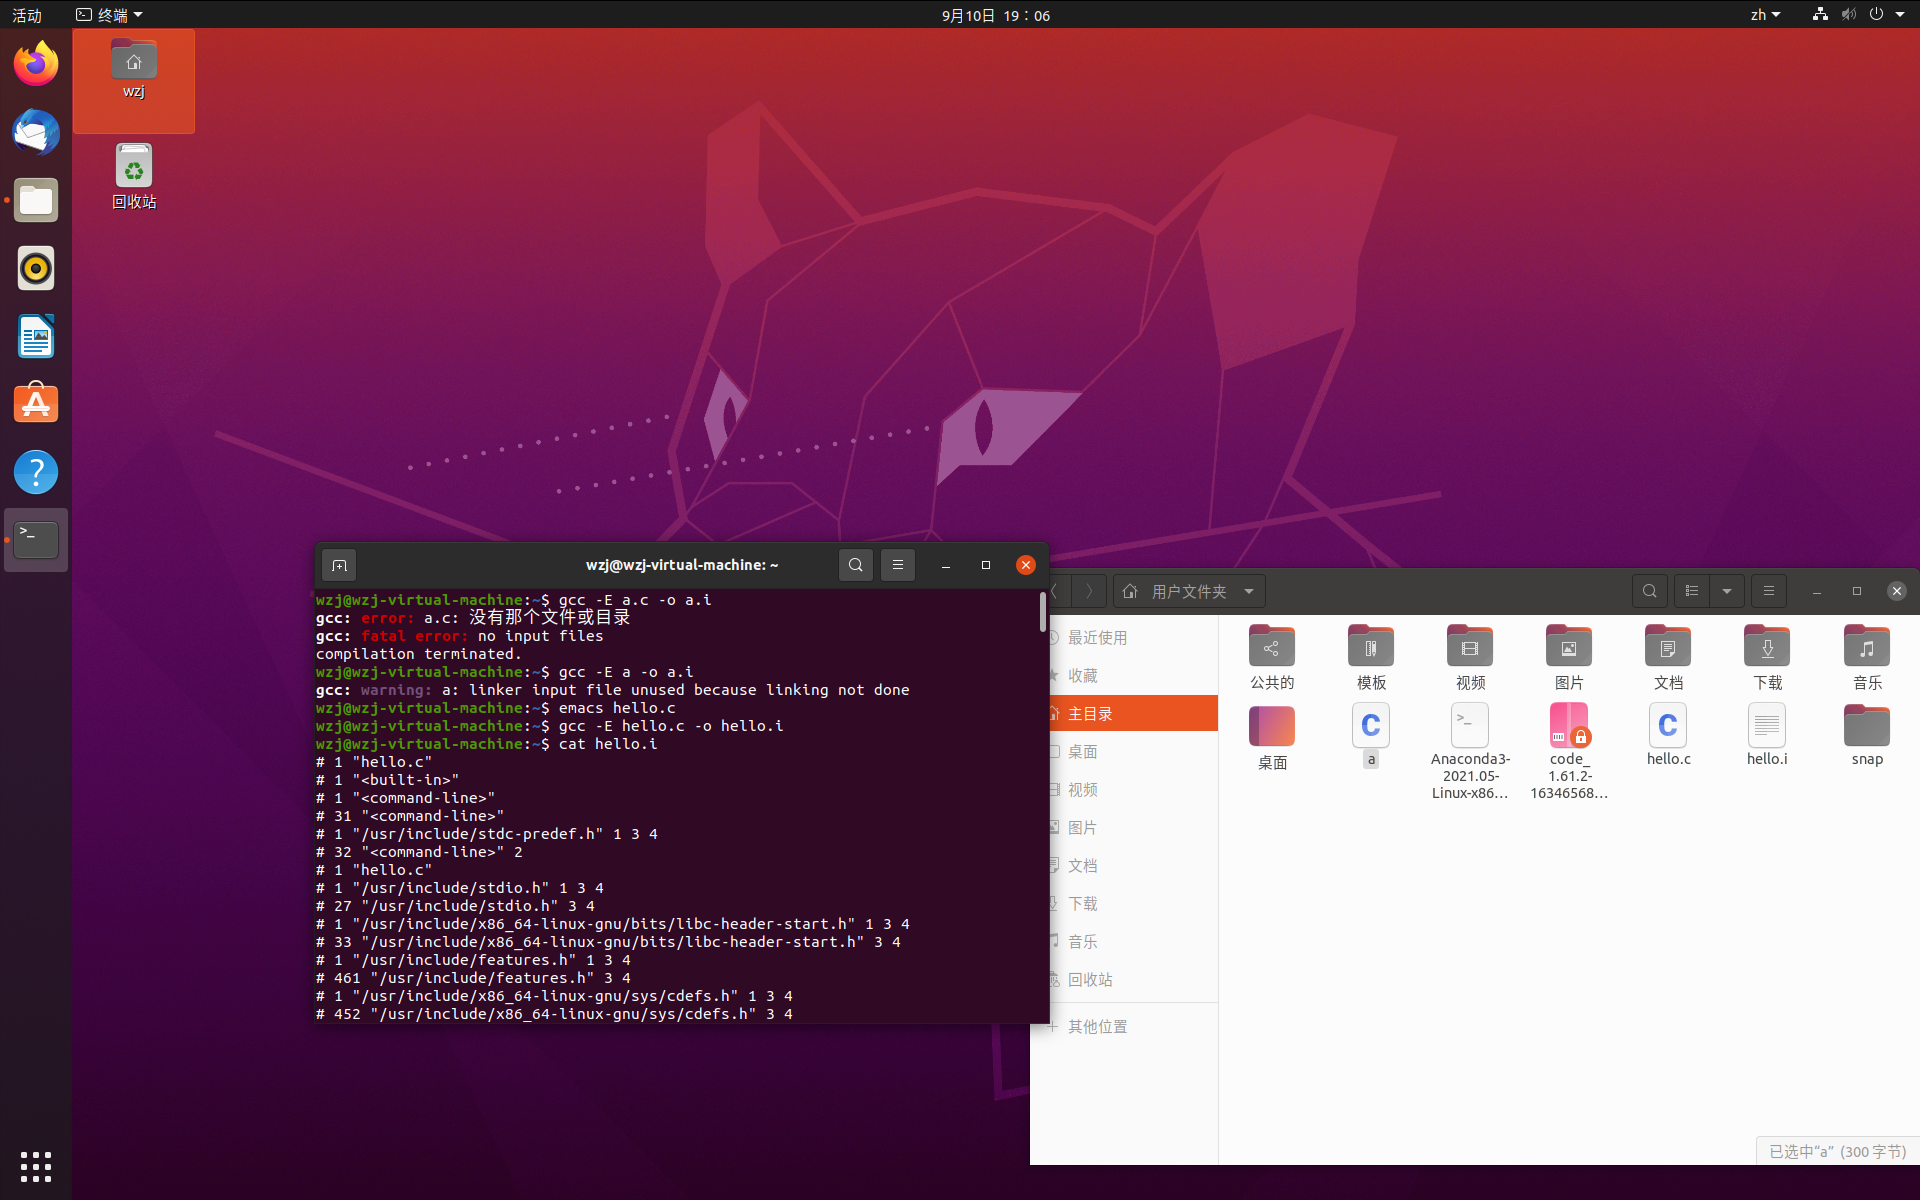Click the terminal window scrollbar
The image size is (1920, 1200).
point(1042,612)
